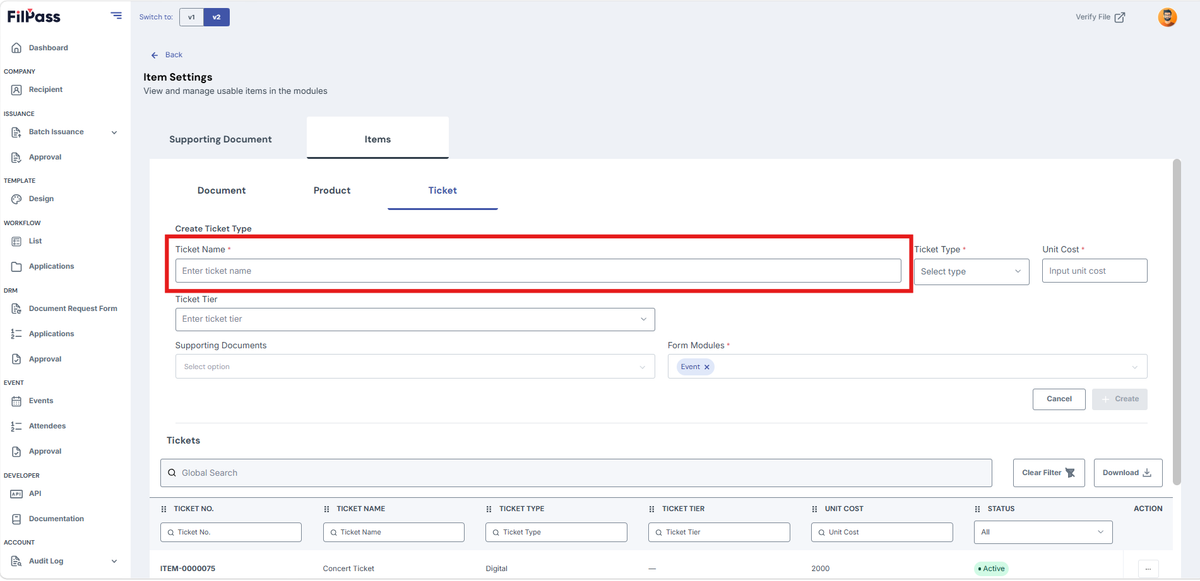The height and width of the screenshot is (581, 1200).
Task: Focus the Unit Cost input field
Action: [1095, 271]
